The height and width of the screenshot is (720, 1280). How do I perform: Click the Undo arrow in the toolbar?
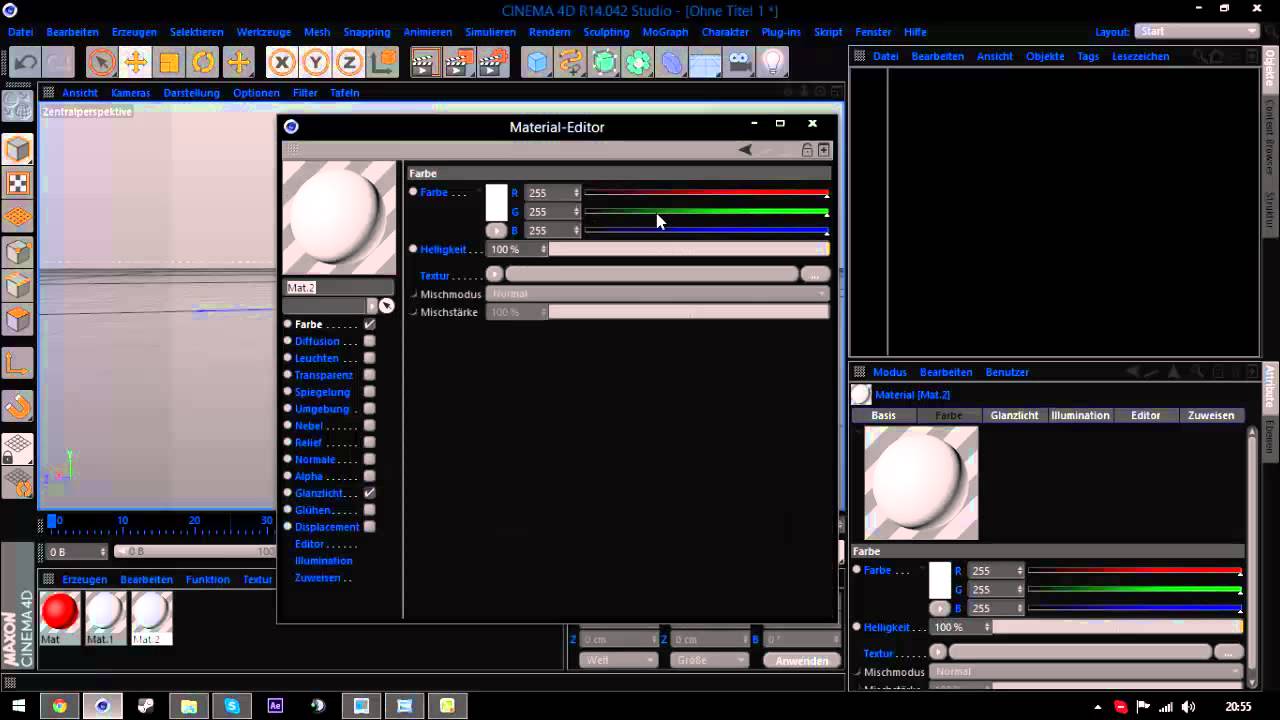[25, 63]
